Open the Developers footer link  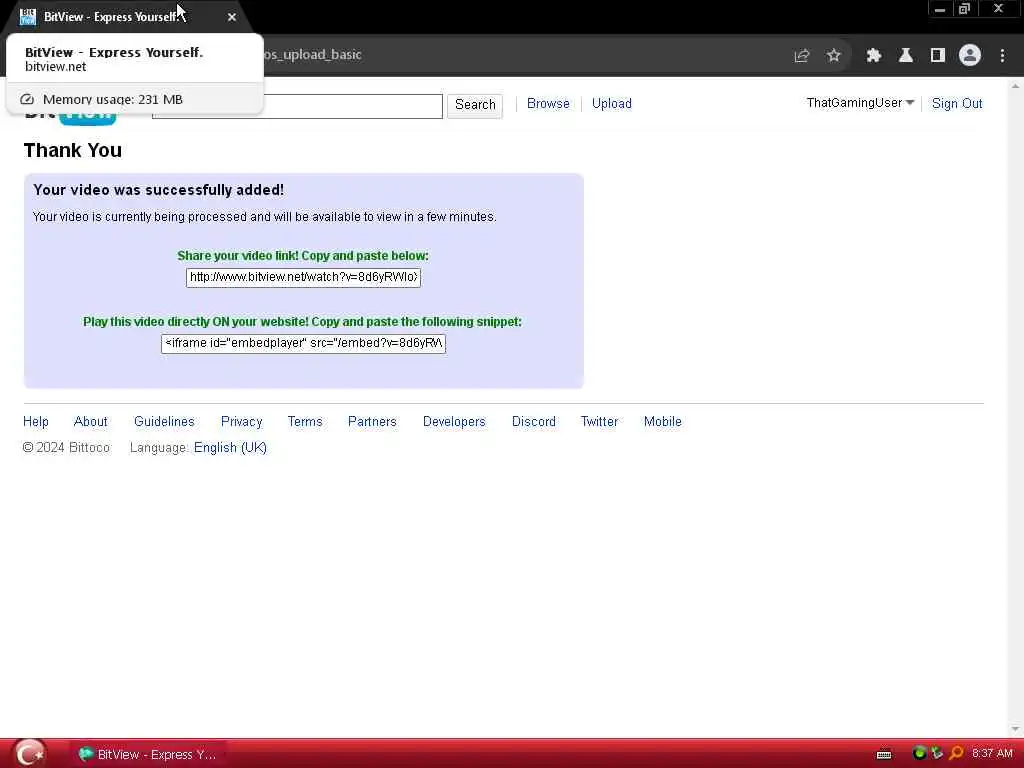coord(454,421)
